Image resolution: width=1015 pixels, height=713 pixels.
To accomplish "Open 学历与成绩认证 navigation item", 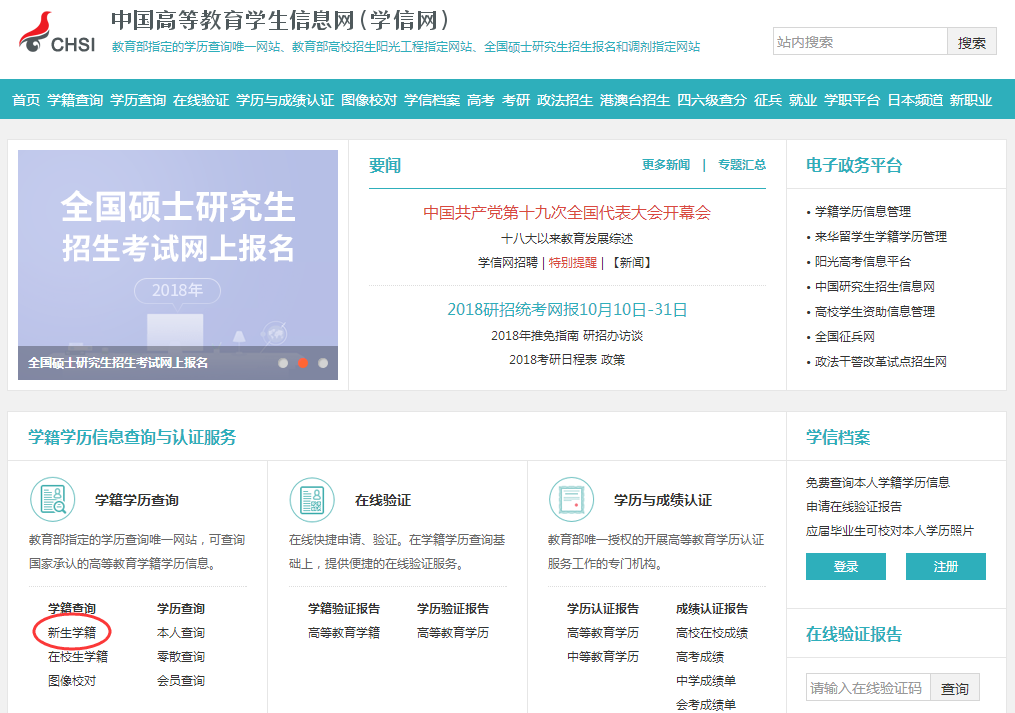I will coord(285,100).
